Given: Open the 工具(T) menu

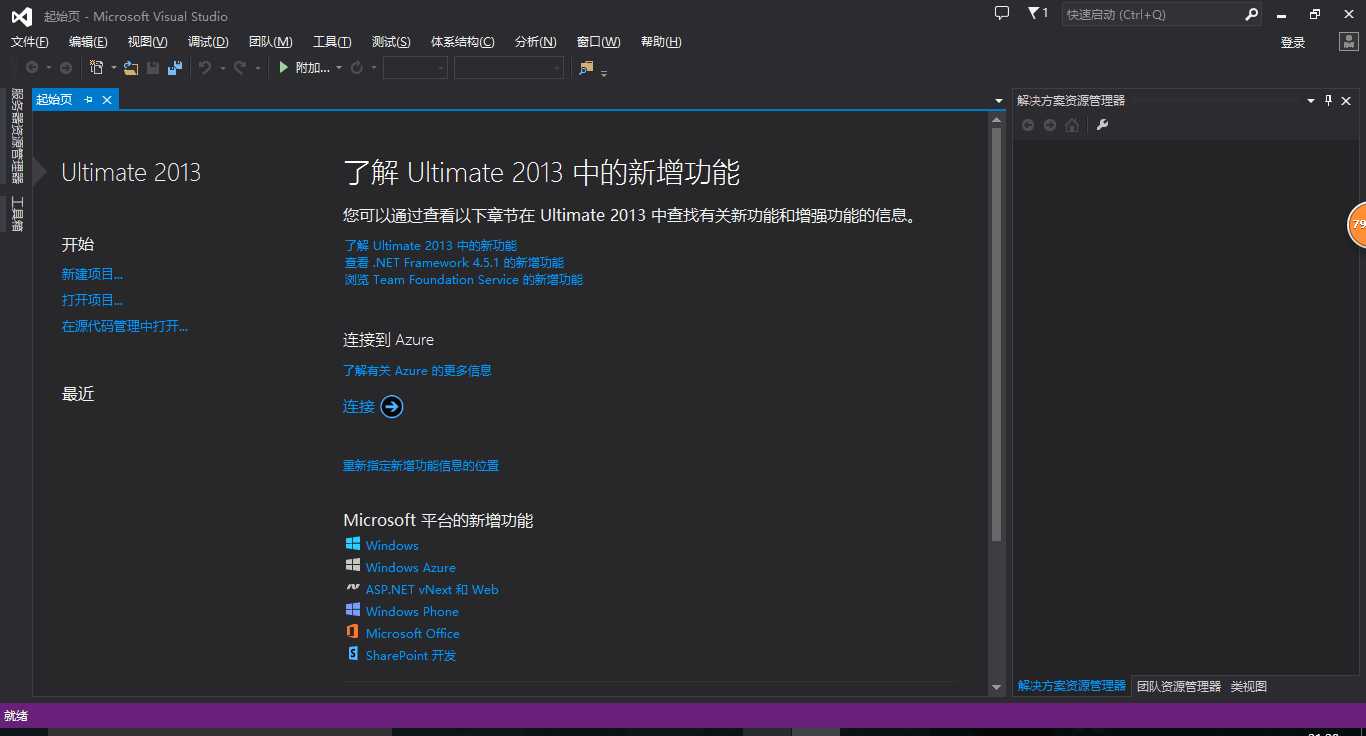Looking at the screenshot, I should 332,41.
